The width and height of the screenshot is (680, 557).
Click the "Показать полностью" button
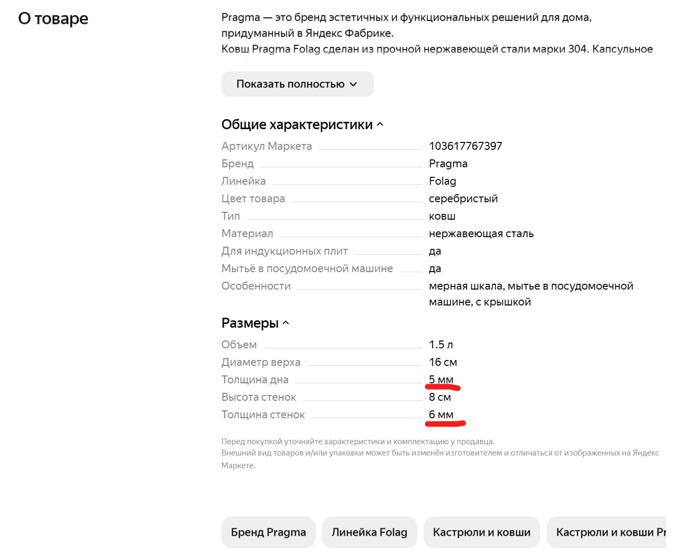(297, 84)
